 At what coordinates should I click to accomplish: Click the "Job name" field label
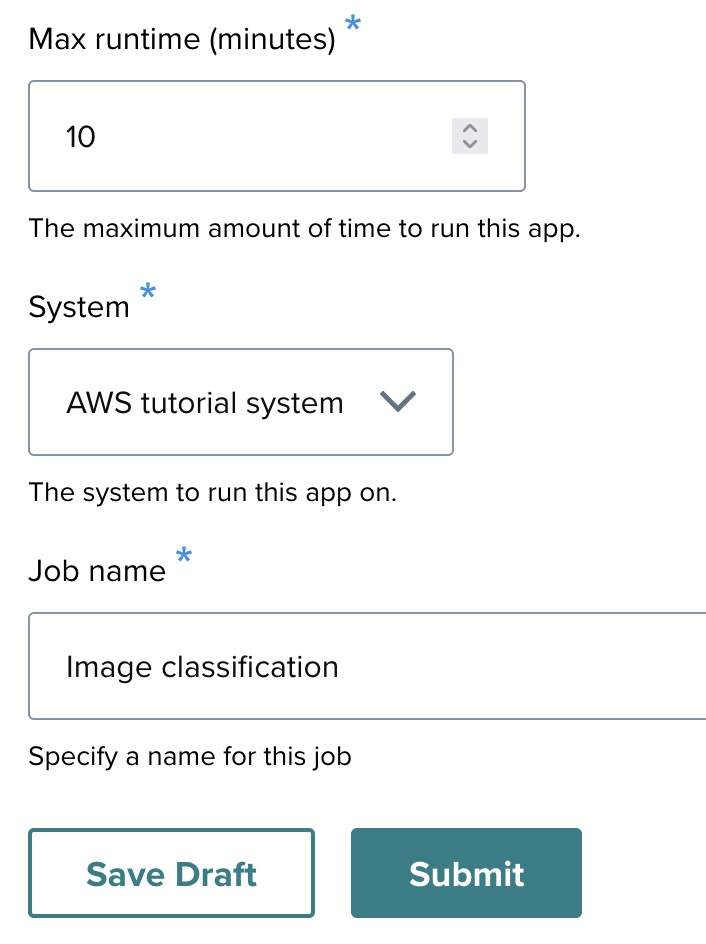click(x=97, y=571)
